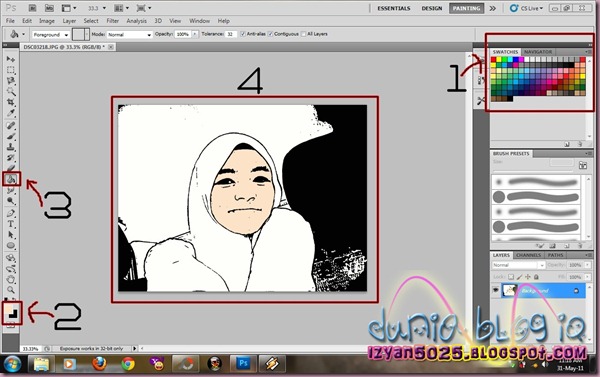
Task: Select the Eraser tool
Action: (x=11, y=168)
